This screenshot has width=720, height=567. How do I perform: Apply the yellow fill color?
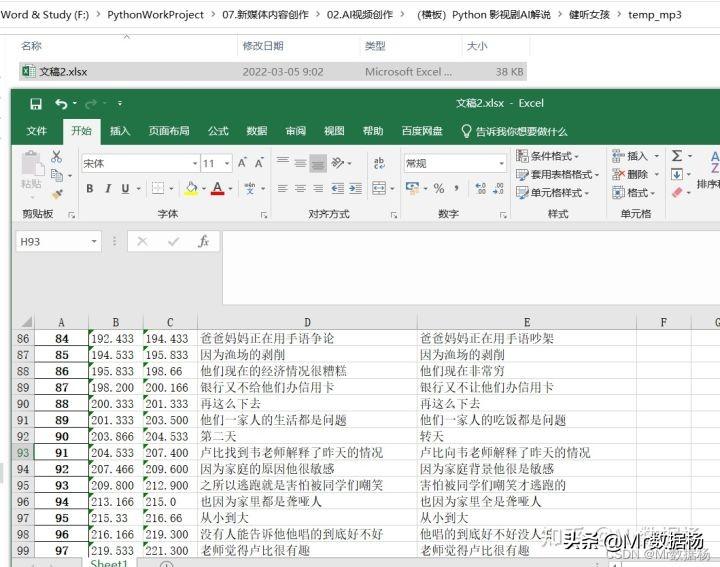point(191,189)
